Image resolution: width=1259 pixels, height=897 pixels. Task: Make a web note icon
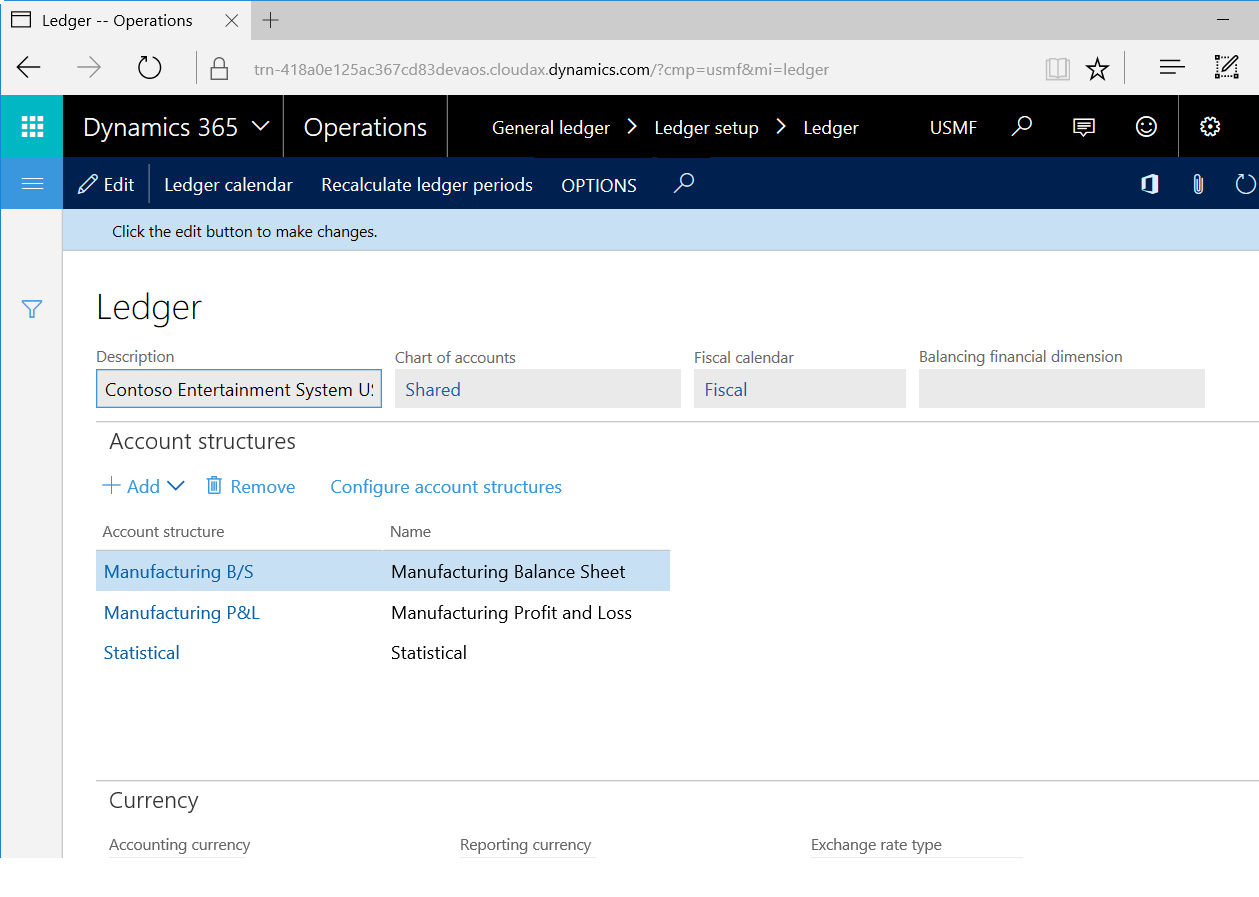point(1226,68)
